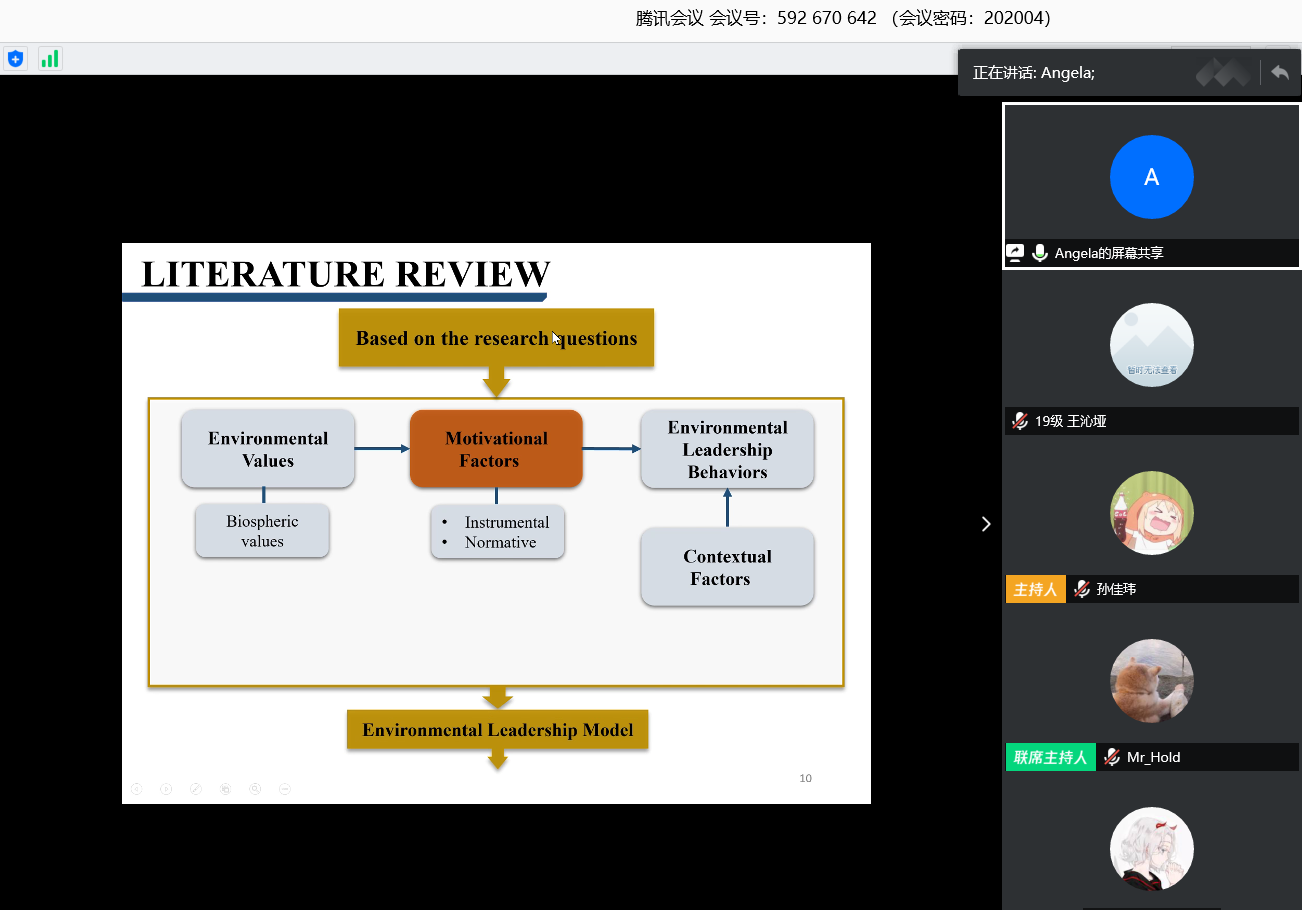Click Angela's green microphone icon
Image resolution: width=1302 pixels, height=910 pixels.
click(x=1040, y=253)
